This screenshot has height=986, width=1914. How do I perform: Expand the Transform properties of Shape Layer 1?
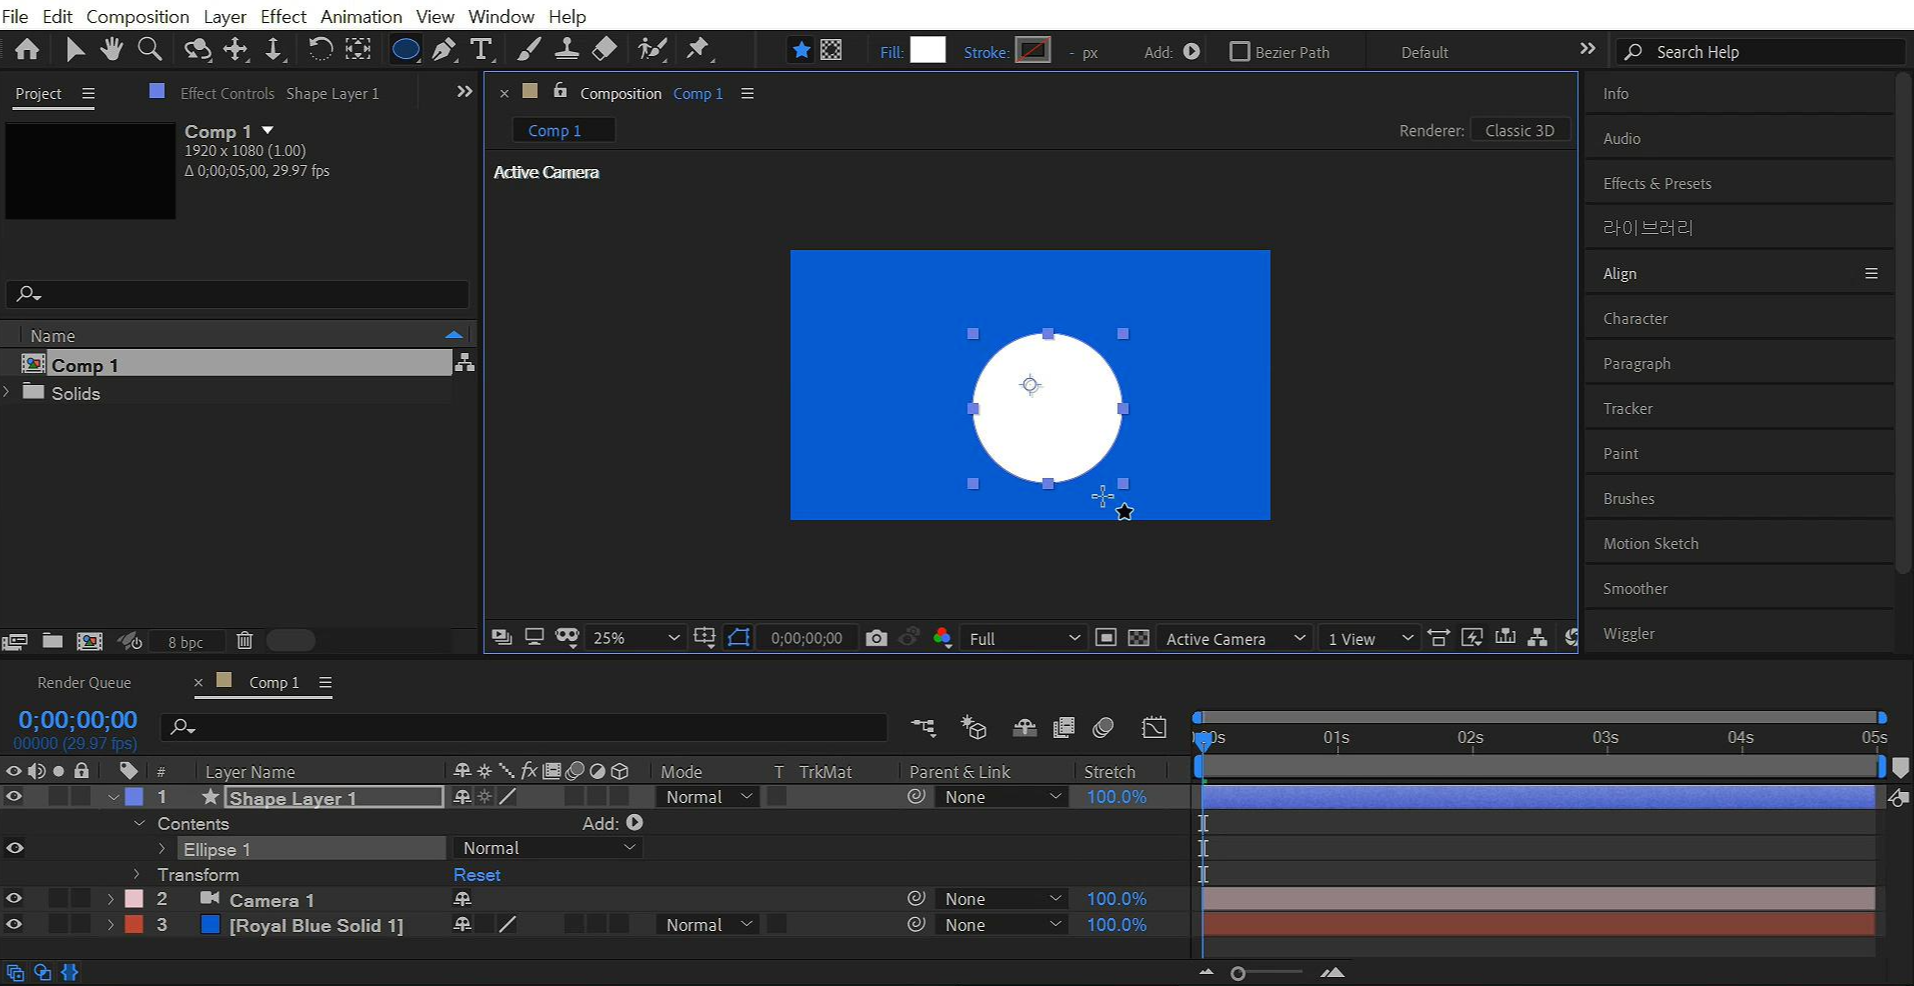[x=137, y=874]
